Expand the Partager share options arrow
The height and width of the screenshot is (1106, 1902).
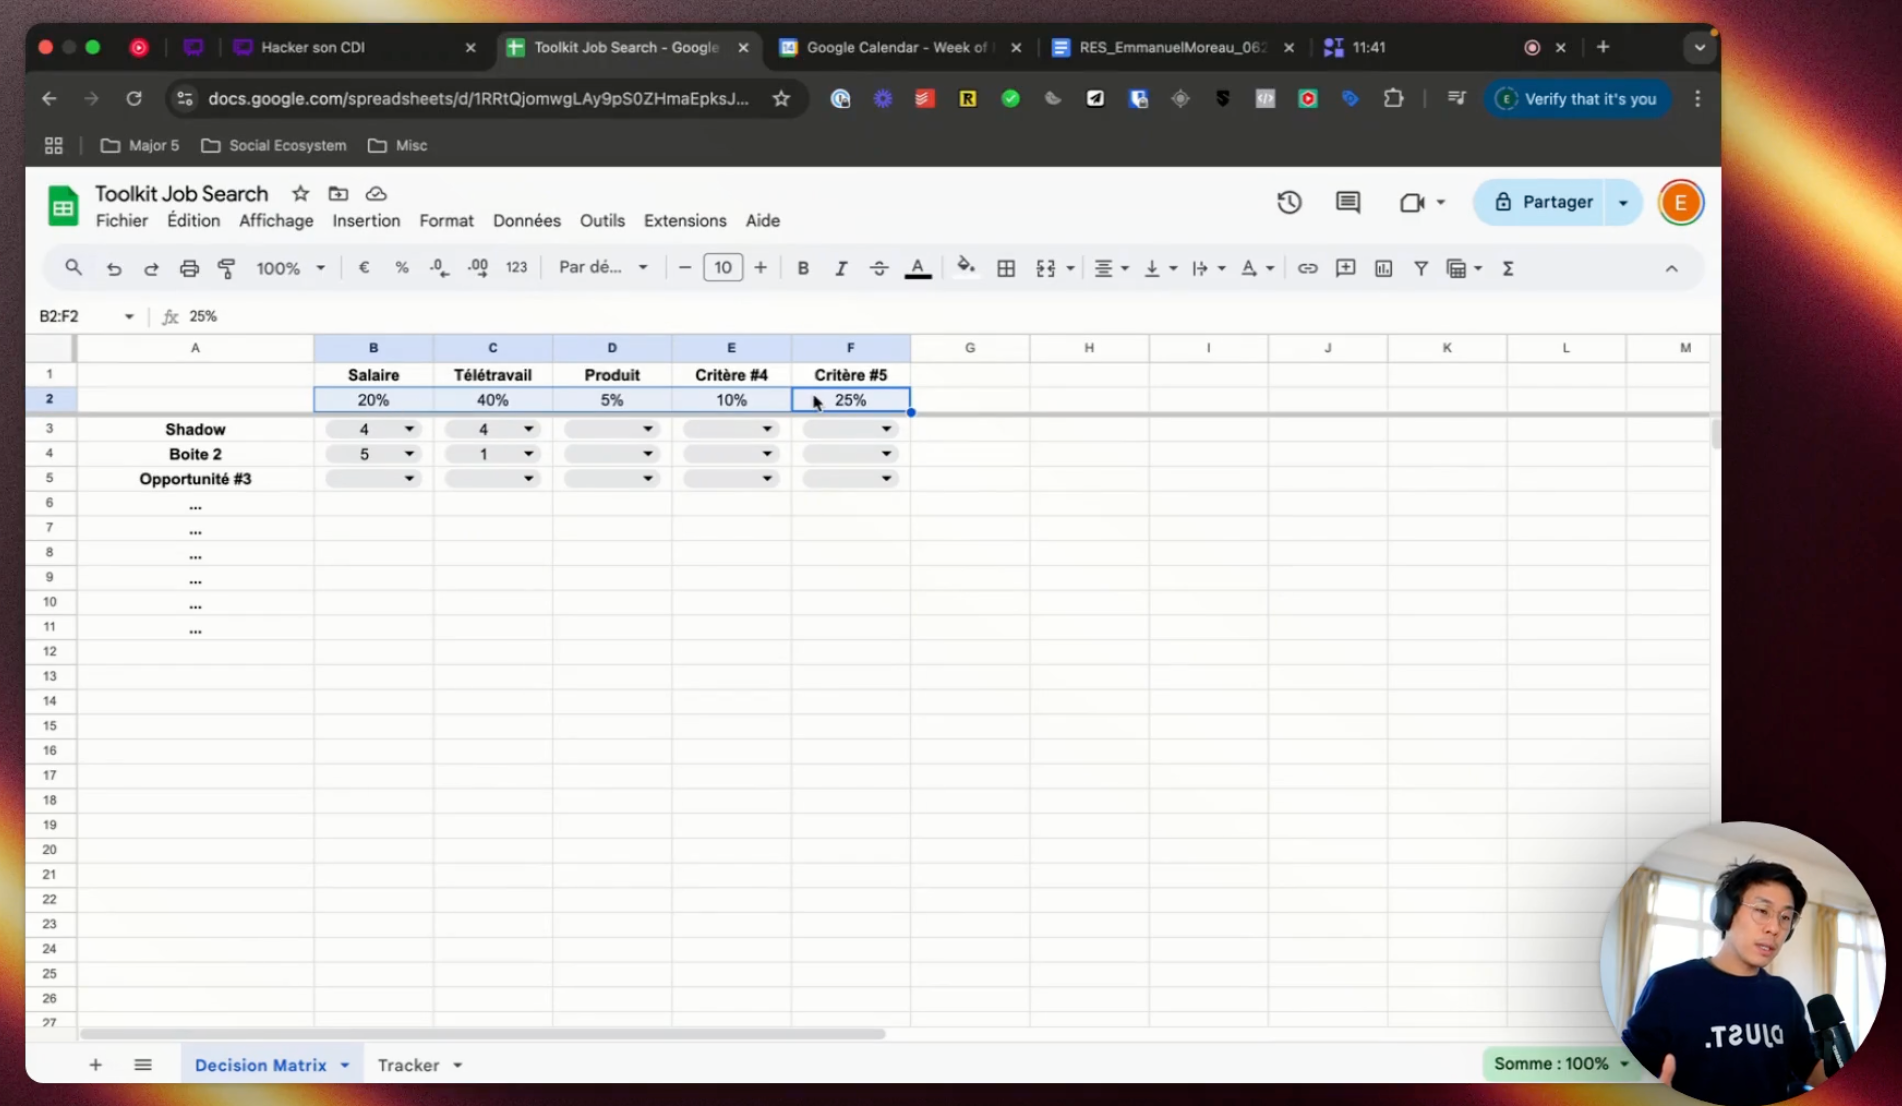(1623, 202)
